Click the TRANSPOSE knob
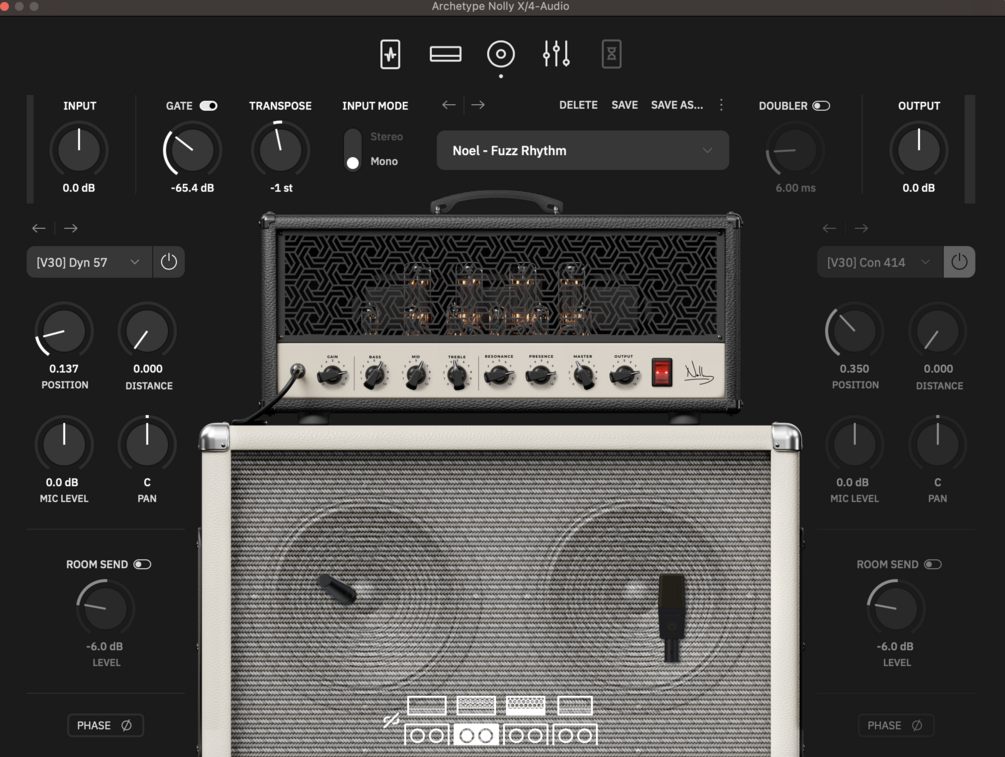Image resolution: width=1005 pixels, height=757 pixels. coord(280,149)
